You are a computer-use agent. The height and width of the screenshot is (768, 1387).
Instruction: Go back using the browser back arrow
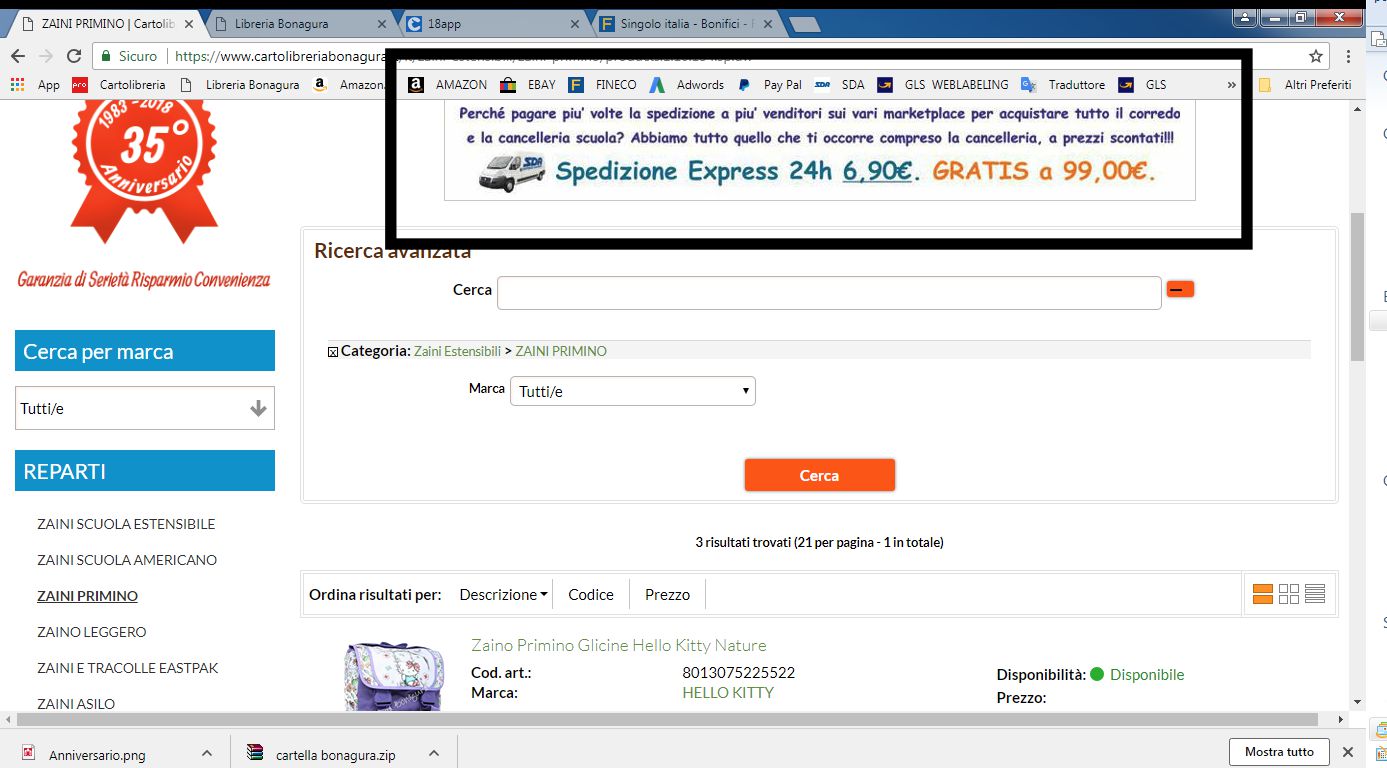[18, 56]
